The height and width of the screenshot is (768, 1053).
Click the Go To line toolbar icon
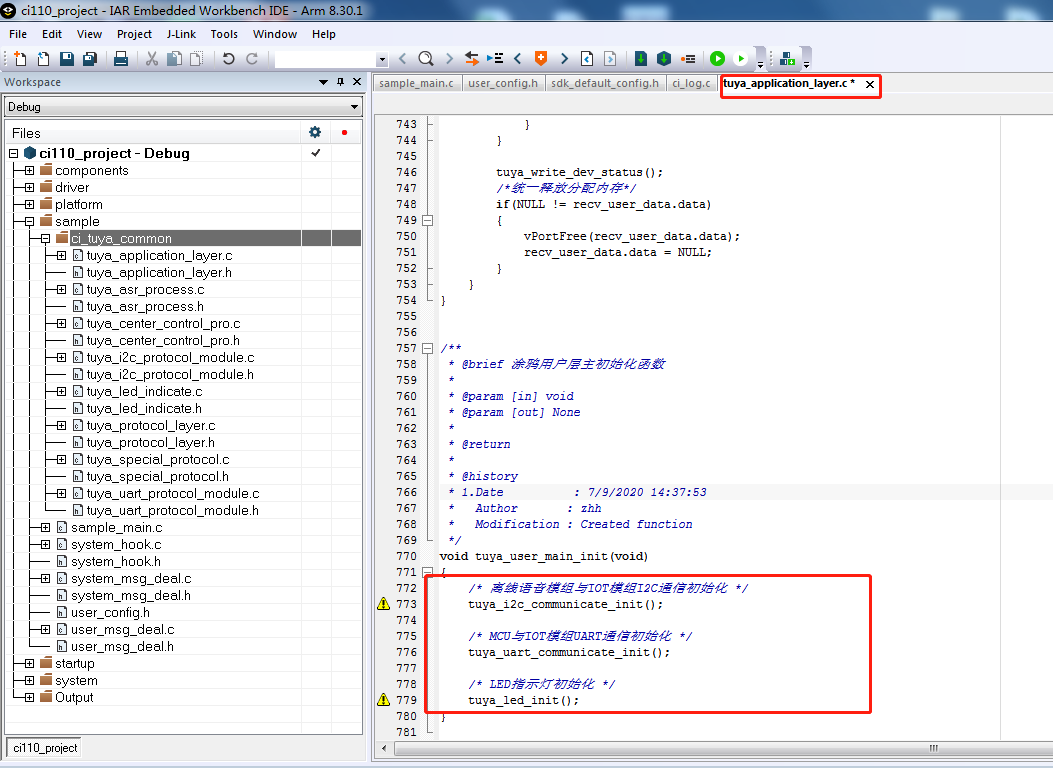point(495,59)
